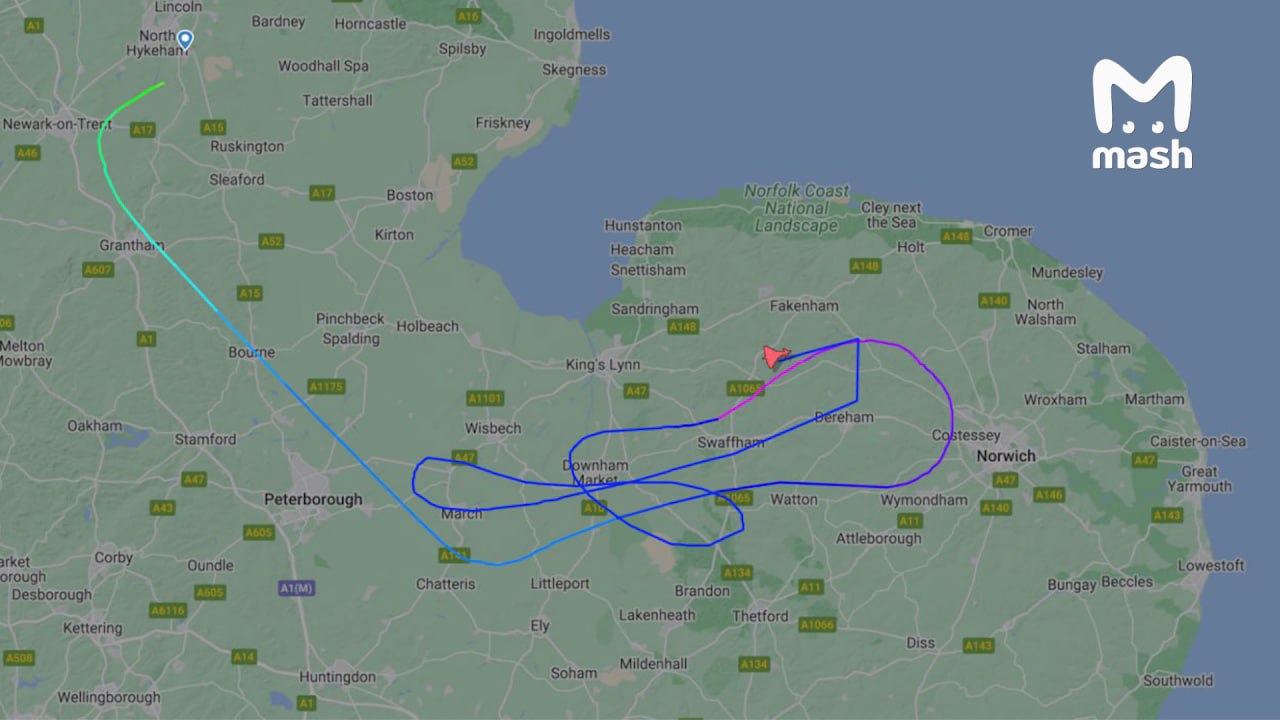This screenshot has width=1280, height=720.
Task: Click the Norwich city label
Action: click(1006, 456)
